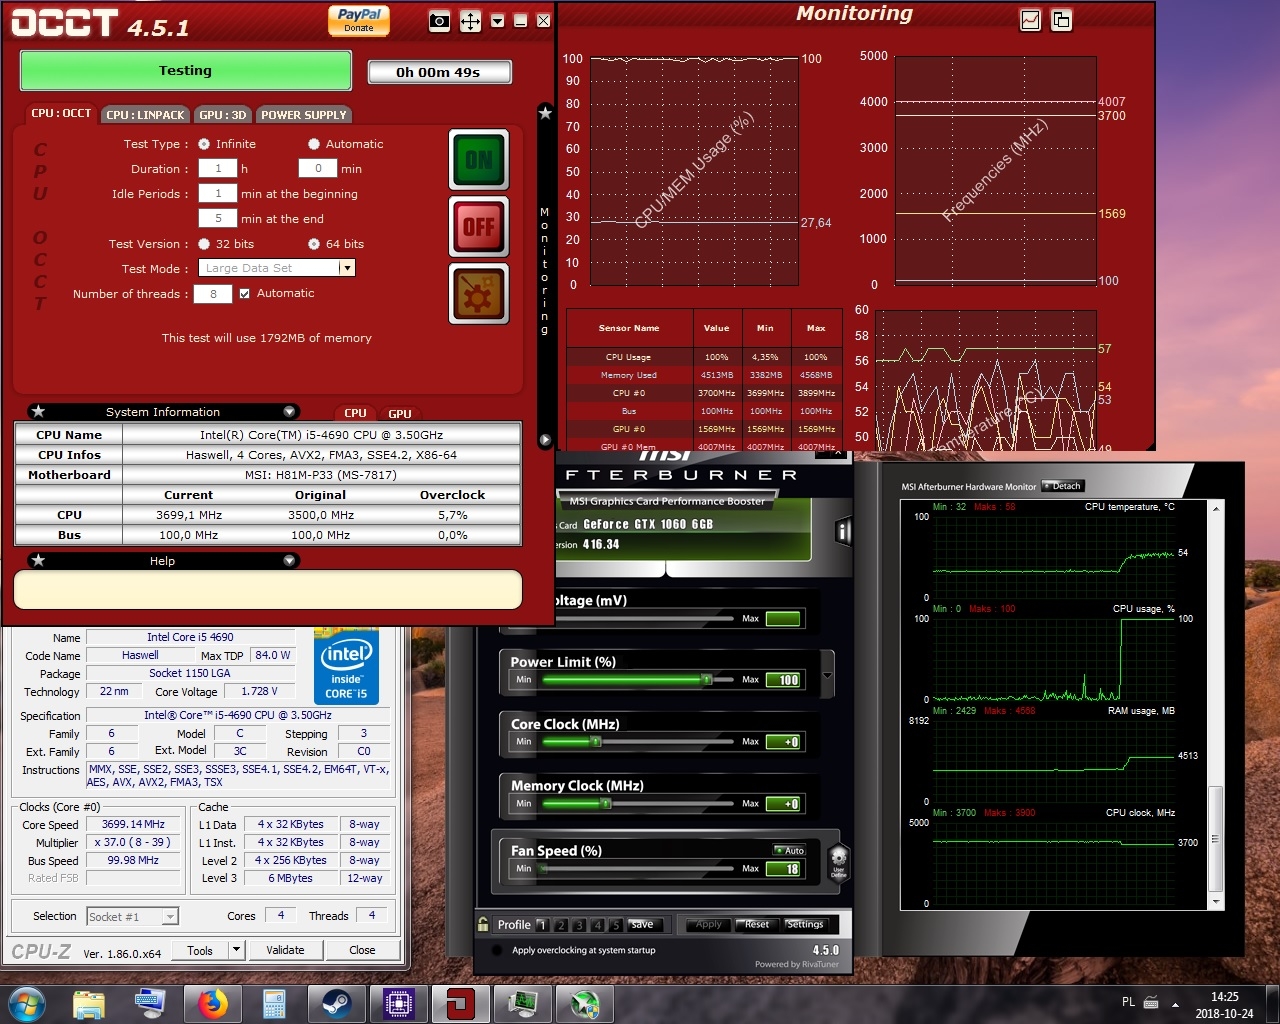Switch to the CPU : OCCT tab
This screenshot has width=1280, height=1024.
pos(61,113)
